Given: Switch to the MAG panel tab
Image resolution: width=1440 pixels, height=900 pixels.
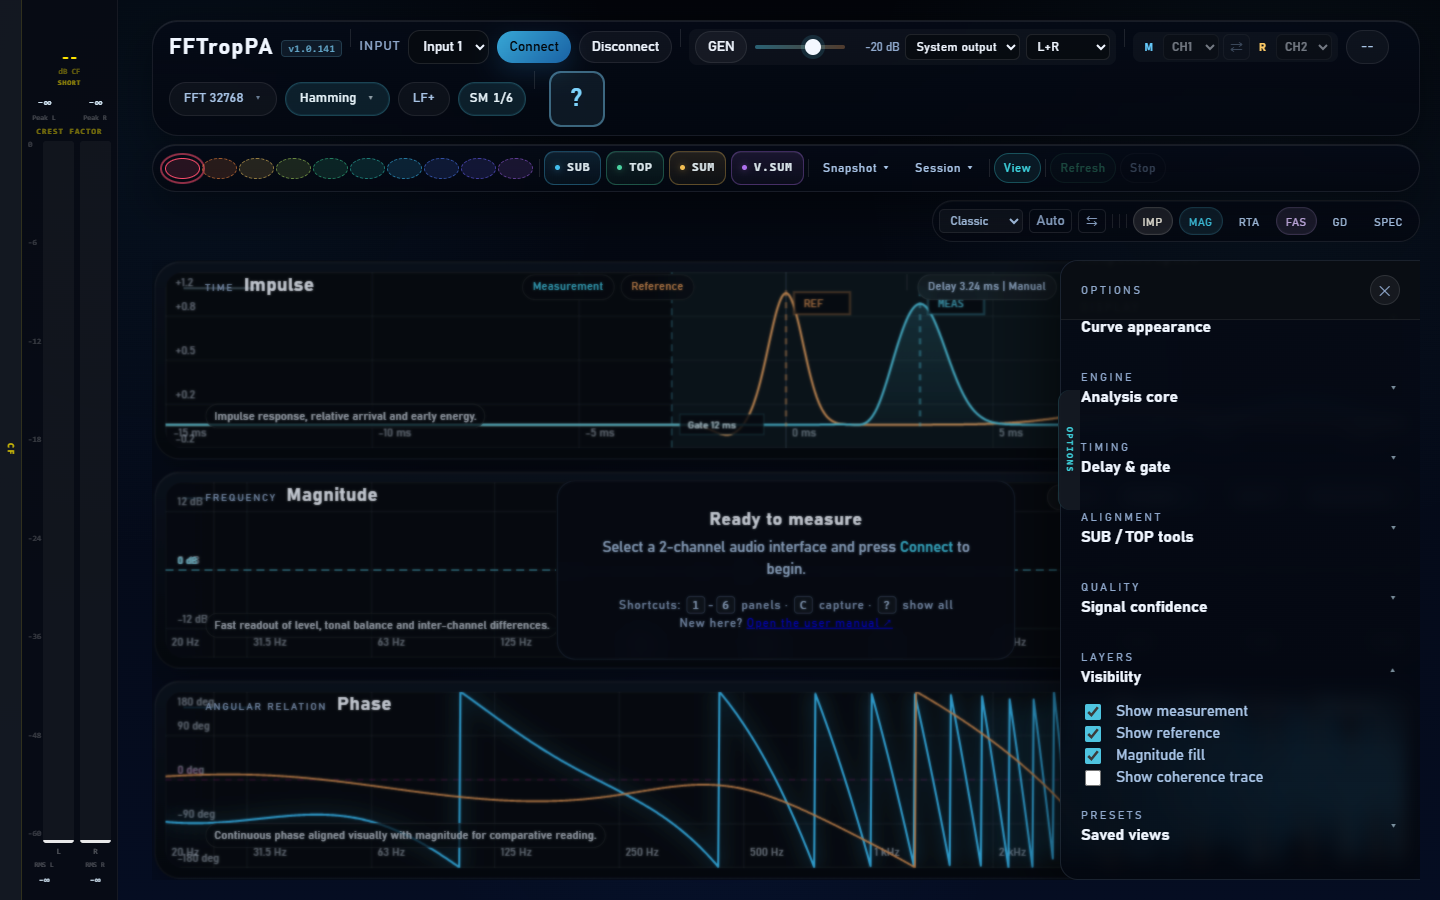Looking at the screenshot, I should point(1200,222).
